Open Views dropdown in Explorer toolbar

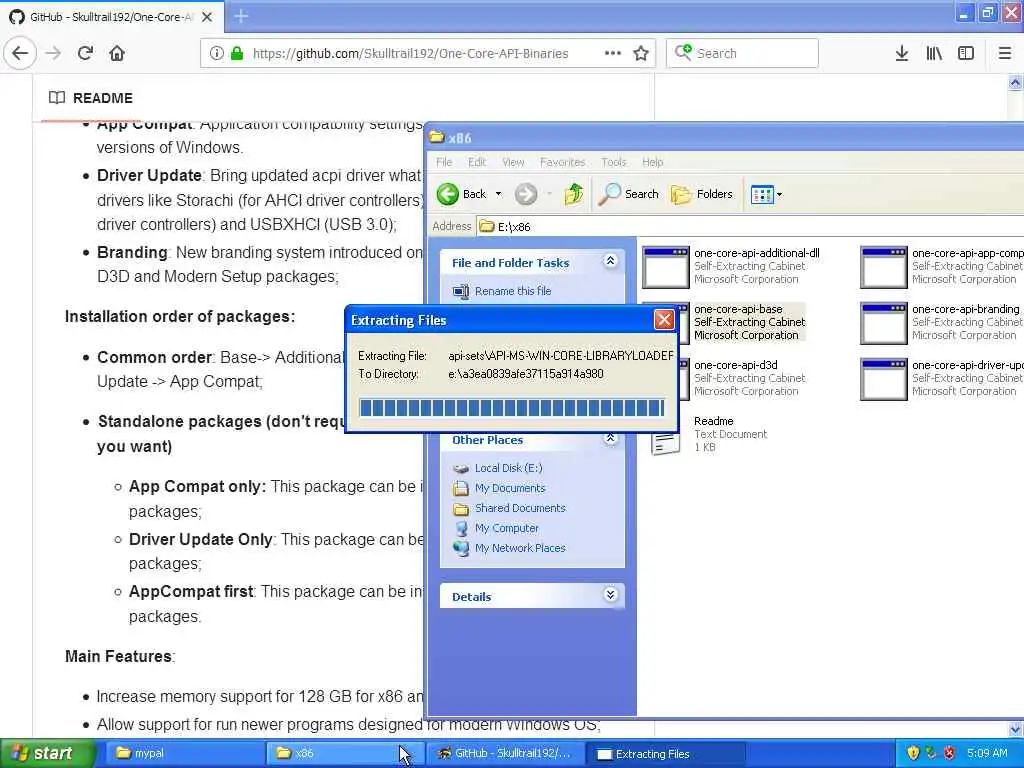coord(766,194)
